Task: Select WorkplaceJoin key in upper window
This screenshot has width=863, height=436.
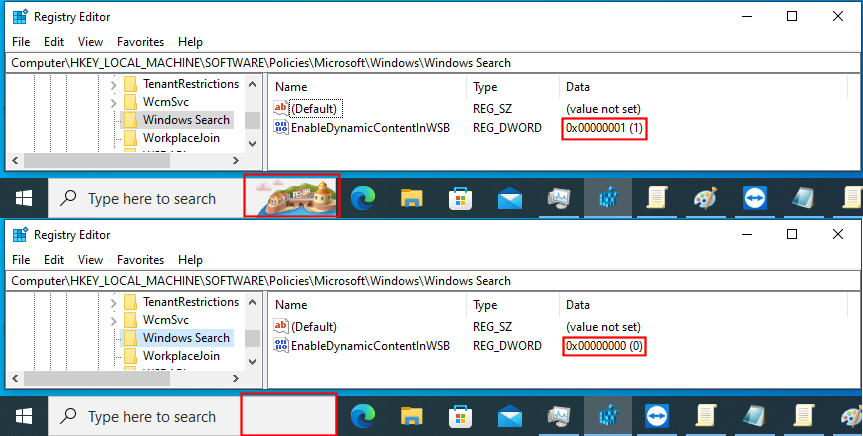Action: pyautogui.click(x=181, y=138)
